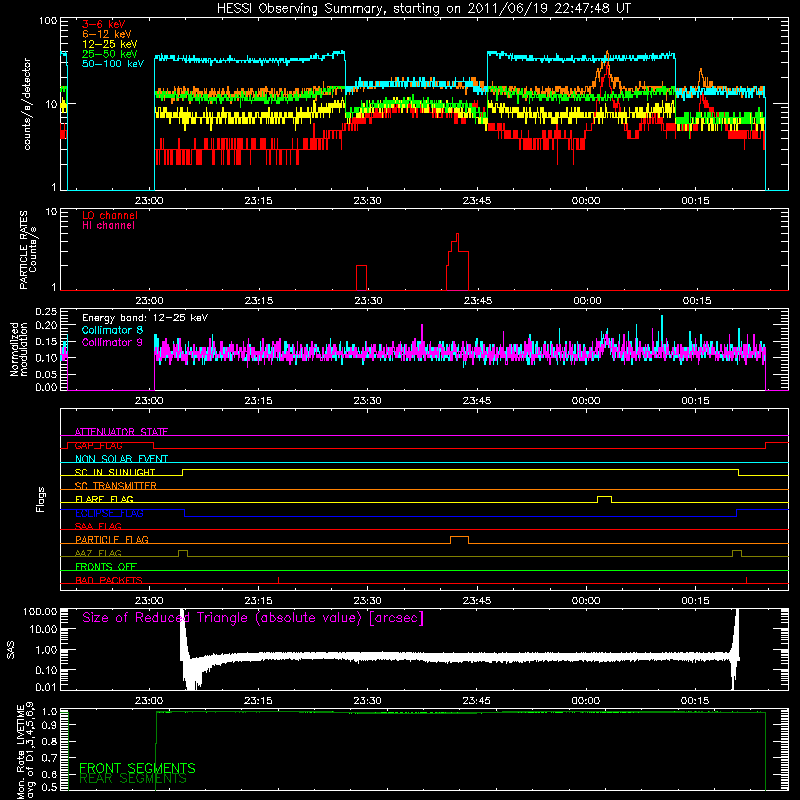Viewport: 800px width, 800px height.
Task: Click the BAD_PACKETS tick near 23:17
Action: coord(279,580)
